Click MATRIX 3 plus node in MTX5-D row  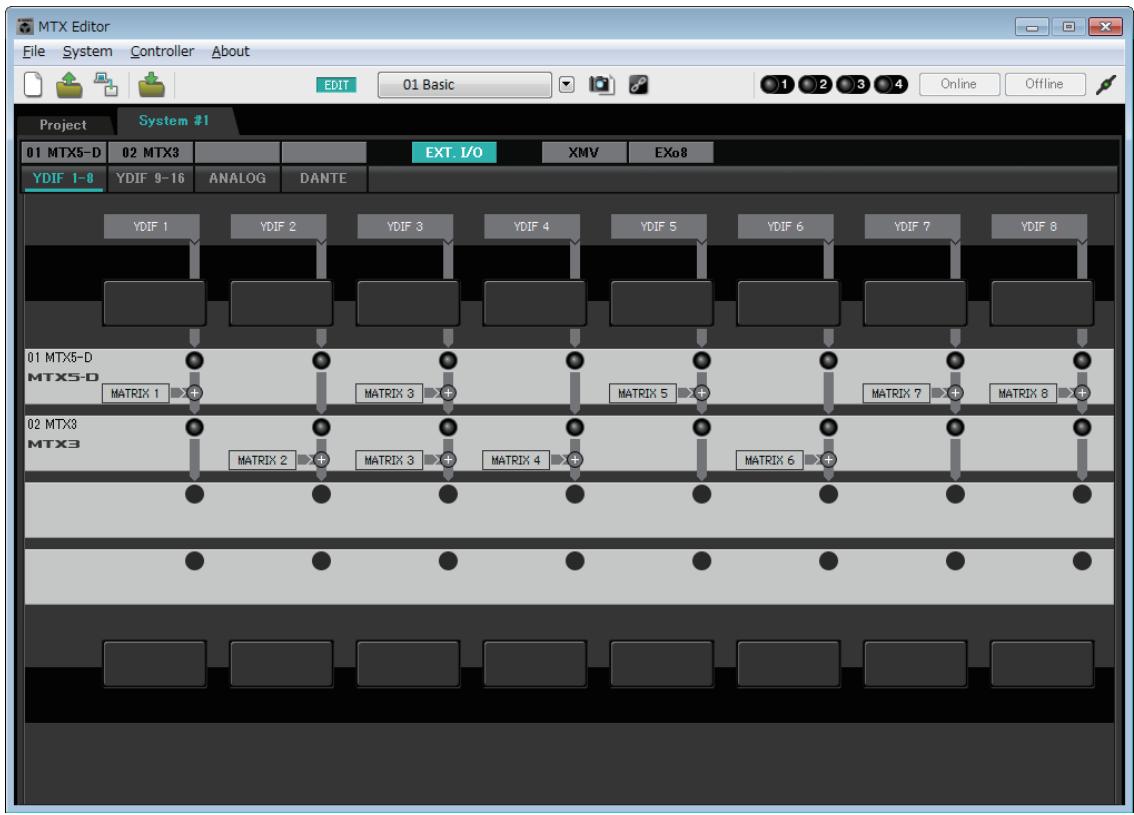[x=448, y=393]
